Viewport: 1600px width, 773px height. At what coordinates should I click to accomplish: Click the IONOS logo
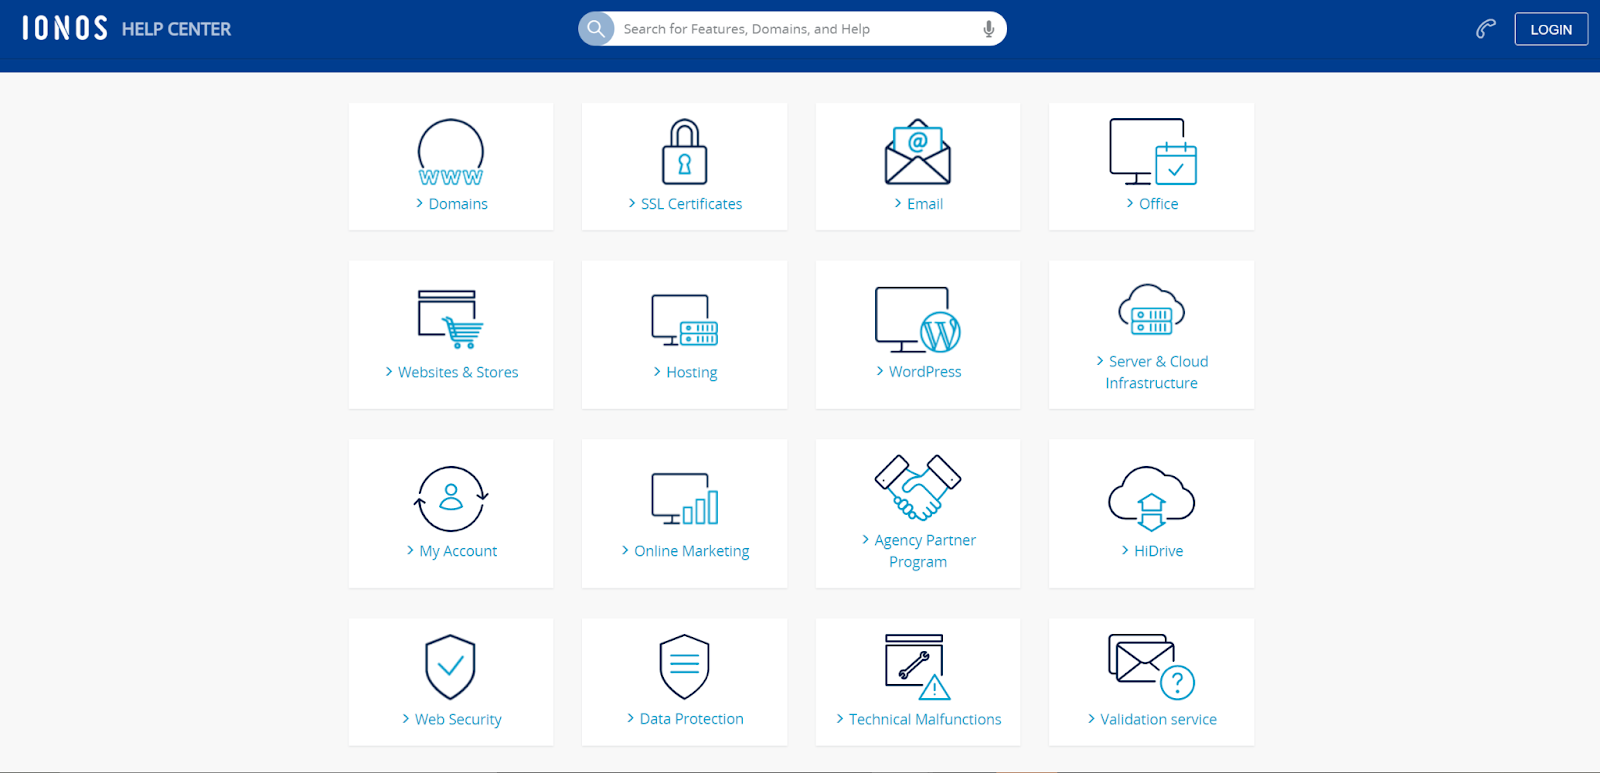pos(65,29)
